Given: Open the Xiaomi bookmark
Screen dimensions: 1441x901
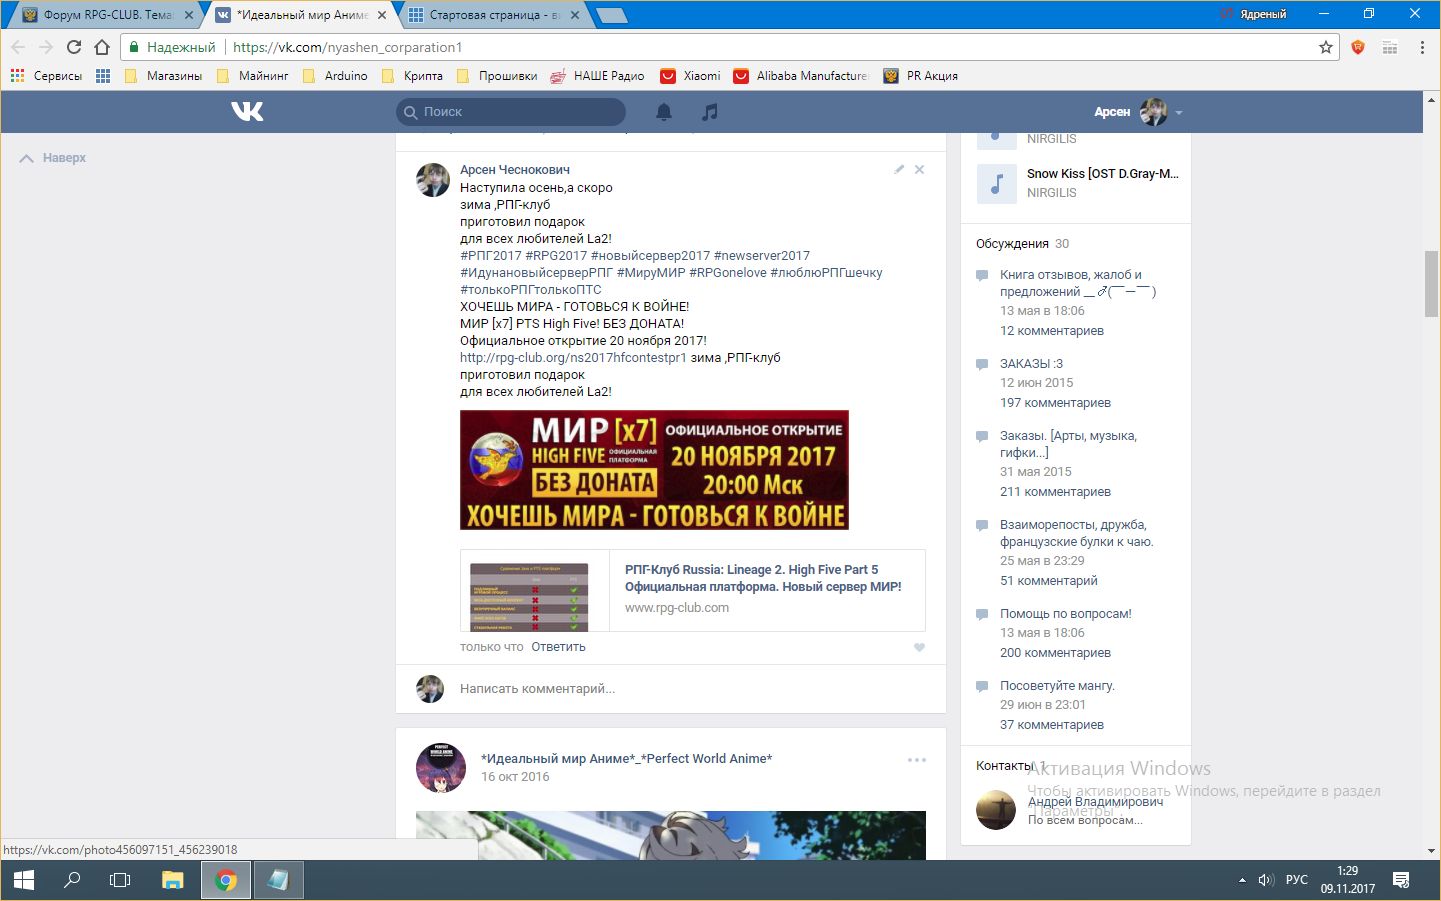Looking at the screenshot, I should [x=690, y=76].
